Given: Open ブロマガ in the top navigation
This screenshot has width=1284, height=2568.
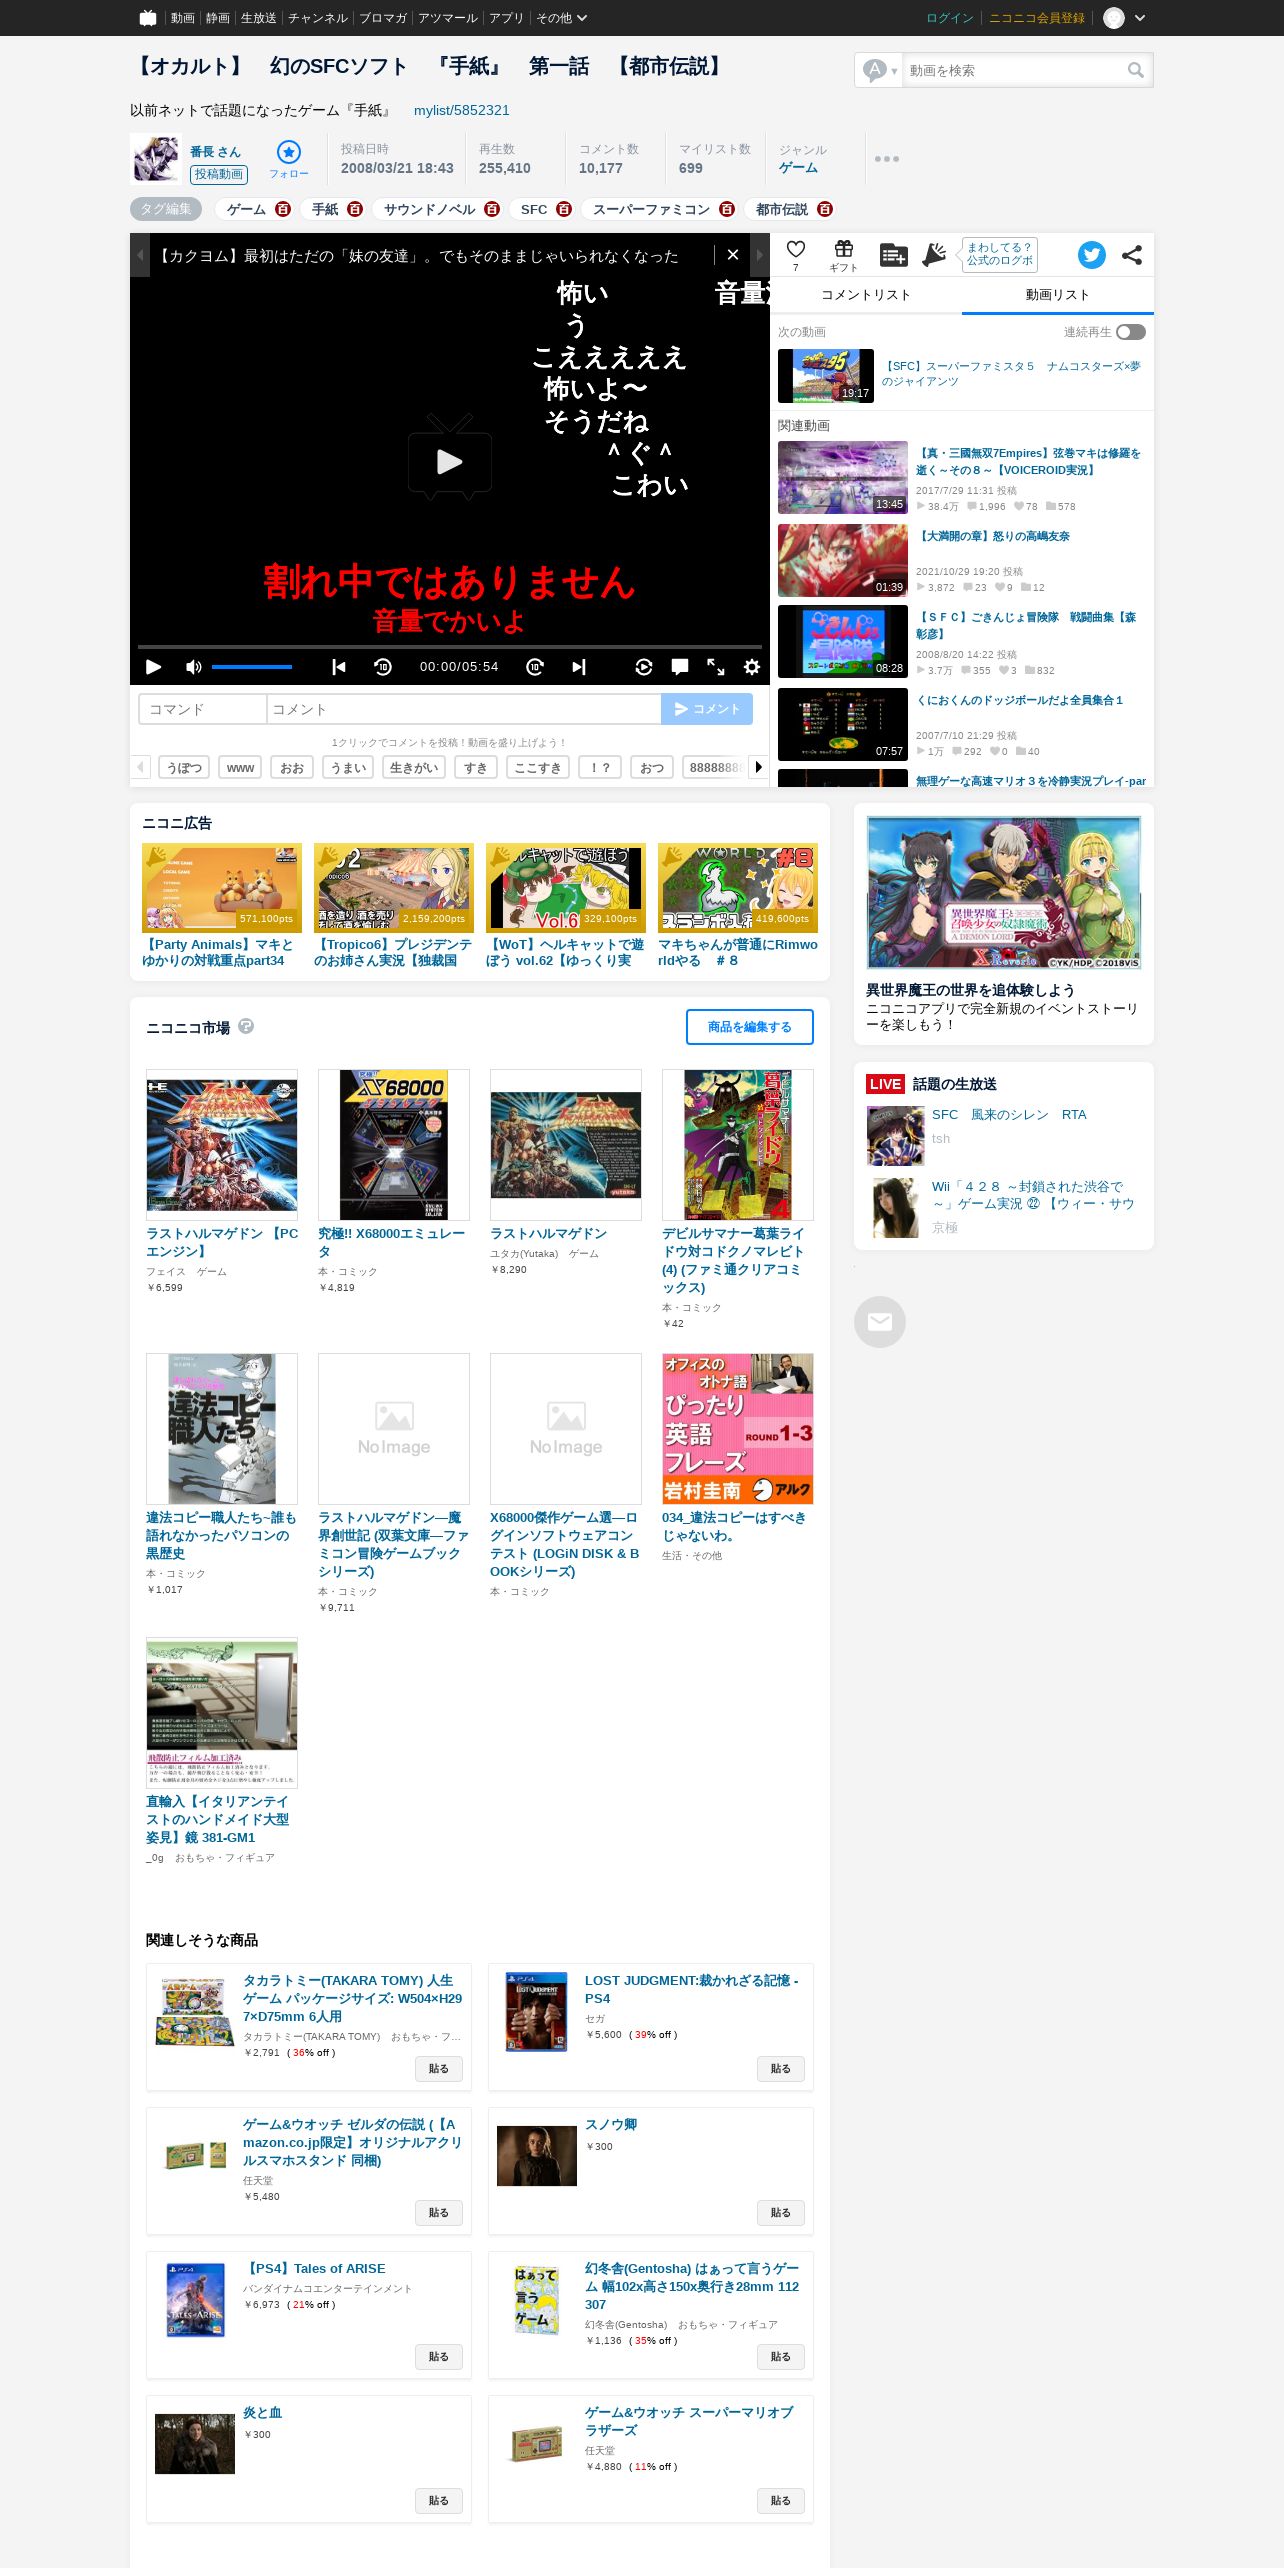Looking at the screenshot, I should (383, 18).
